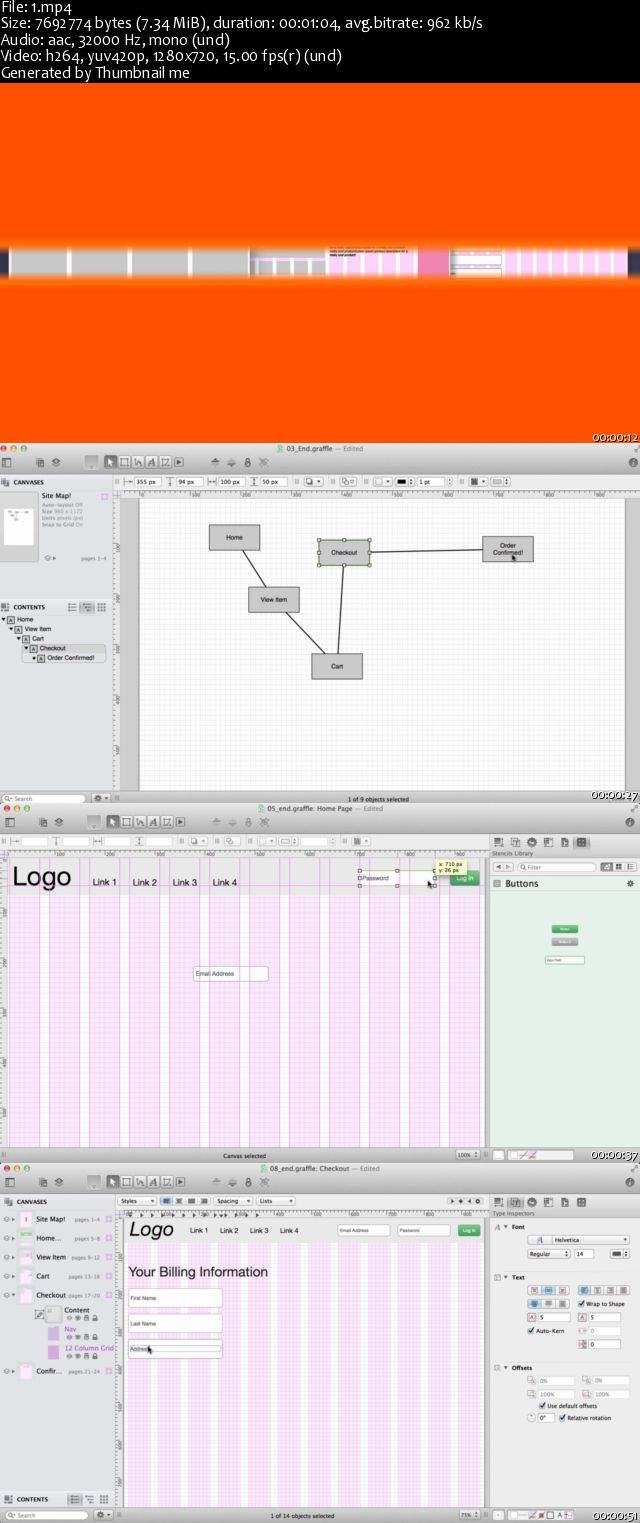Click the font color swatch in Type inspector

coord(619,1253)
